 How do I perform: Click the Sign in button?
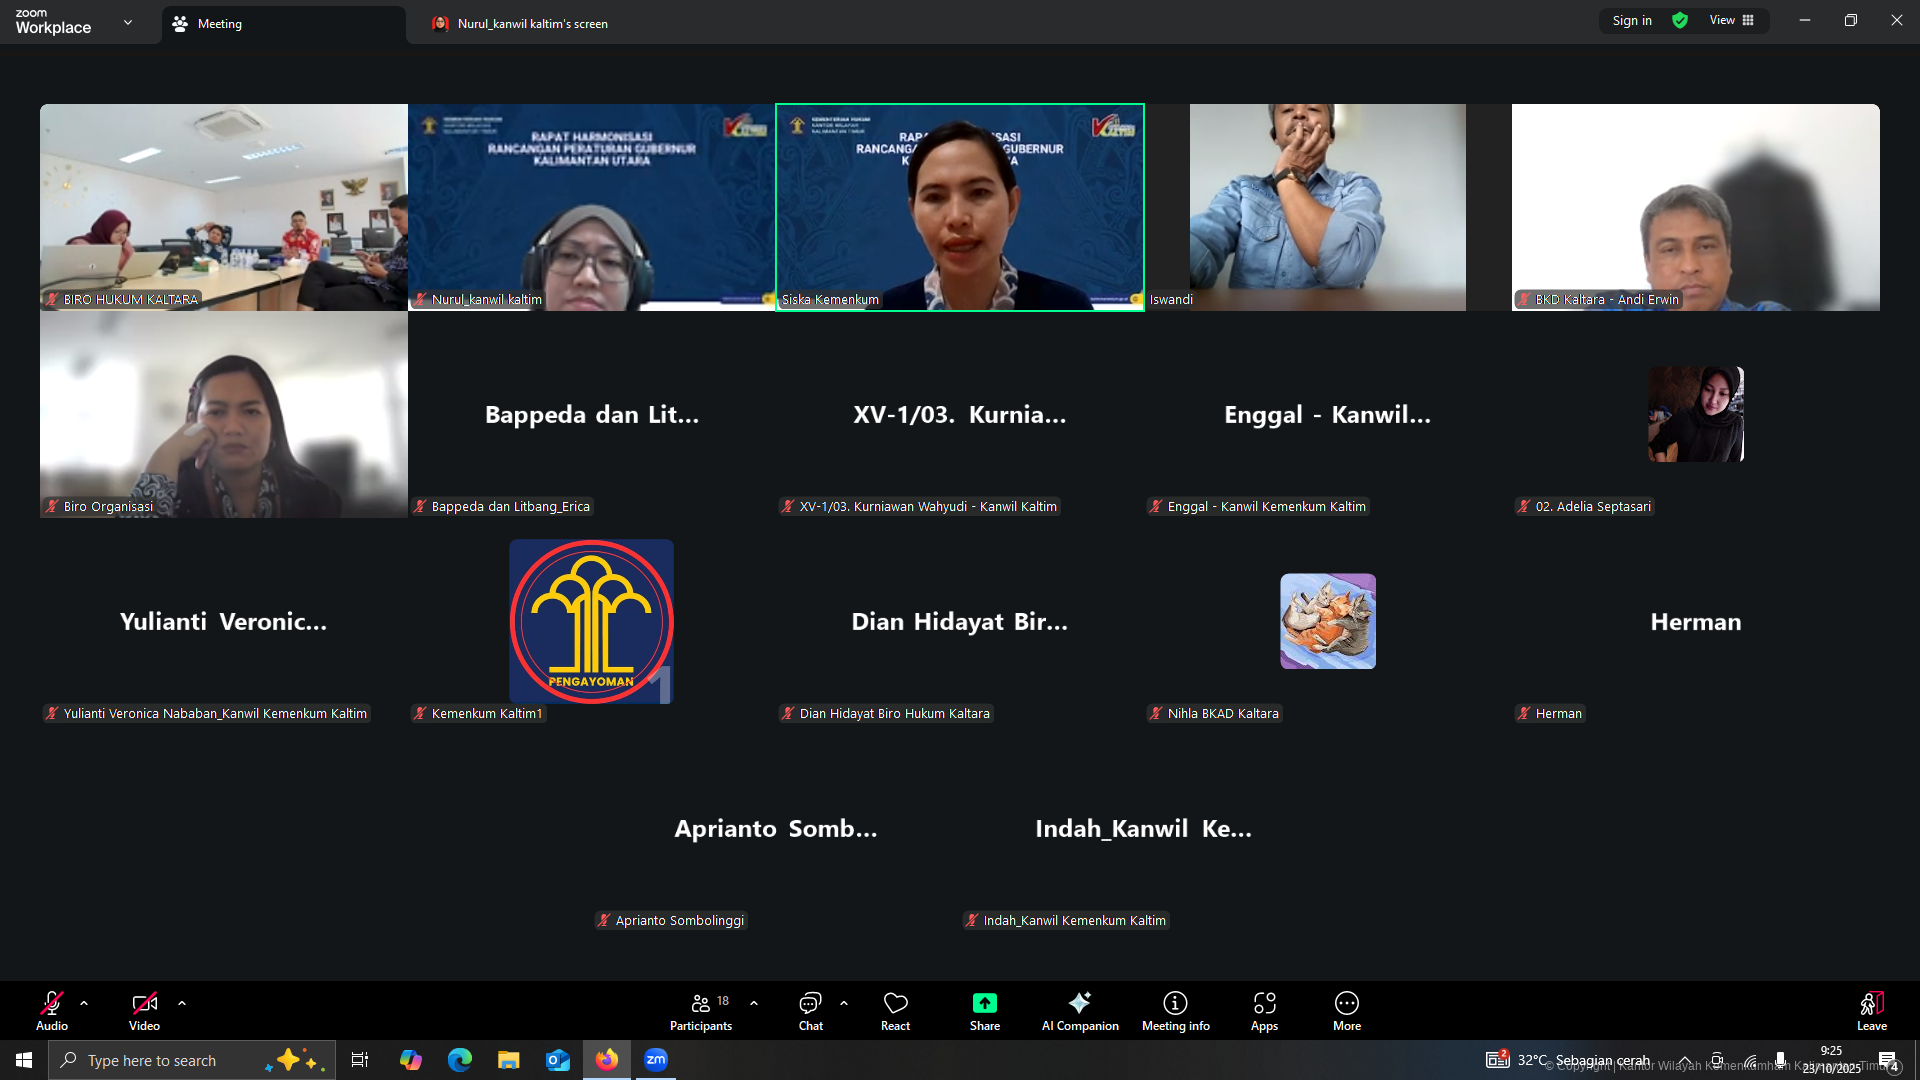tap(1632, 21)
